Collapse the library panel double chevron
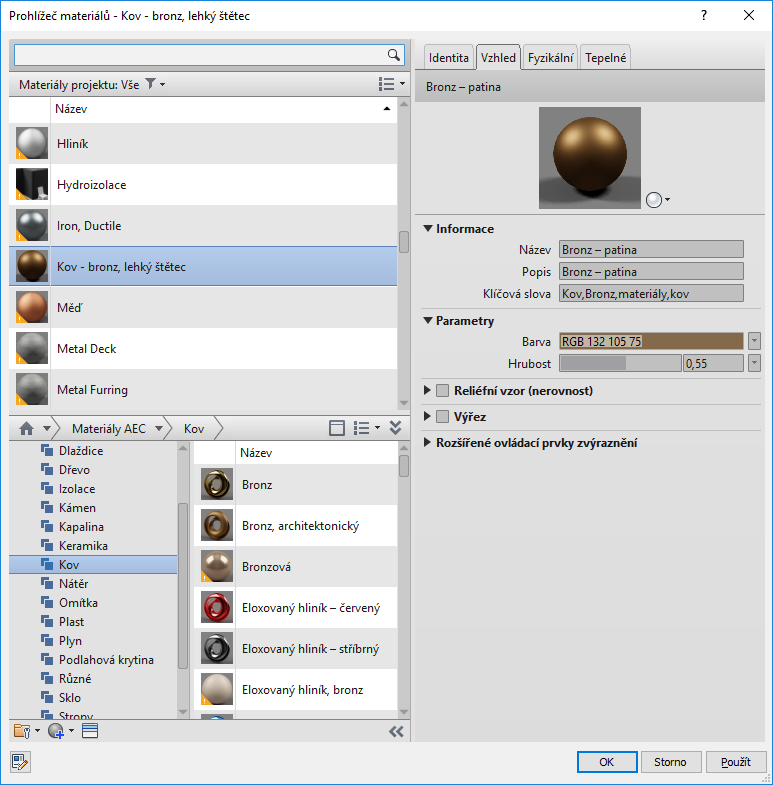This screenshot has height=785, width=773. 396,428
